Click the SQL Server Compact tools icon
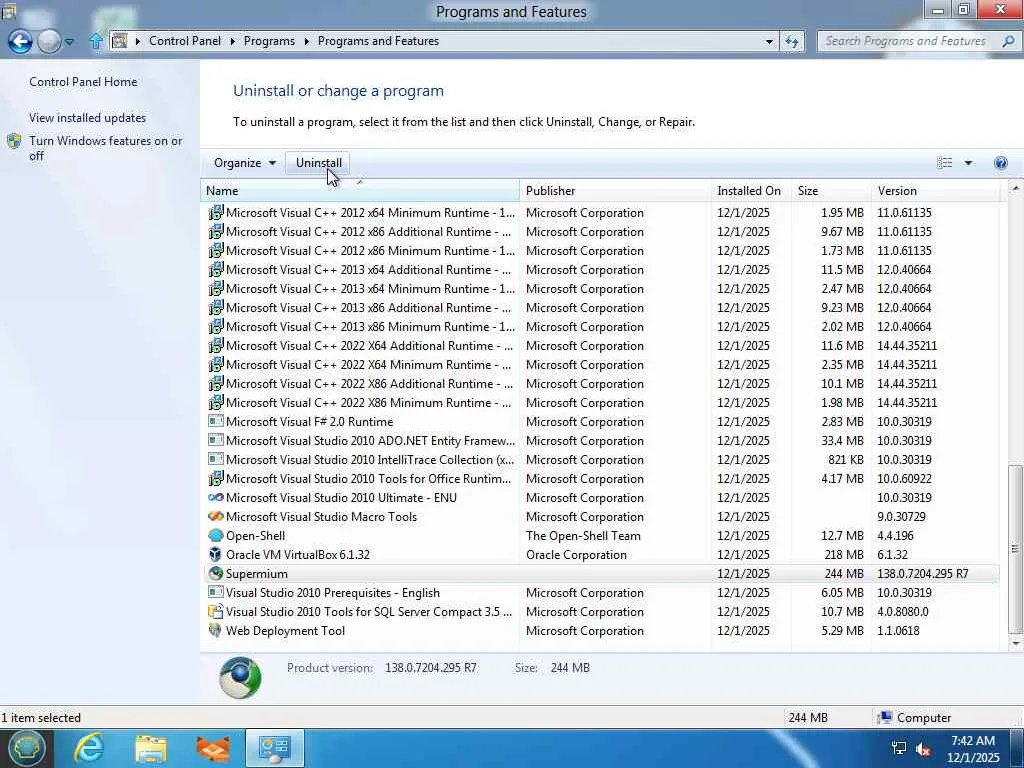Image resolution: width=1024 pixels, height=768 pixels. point(216,611)
